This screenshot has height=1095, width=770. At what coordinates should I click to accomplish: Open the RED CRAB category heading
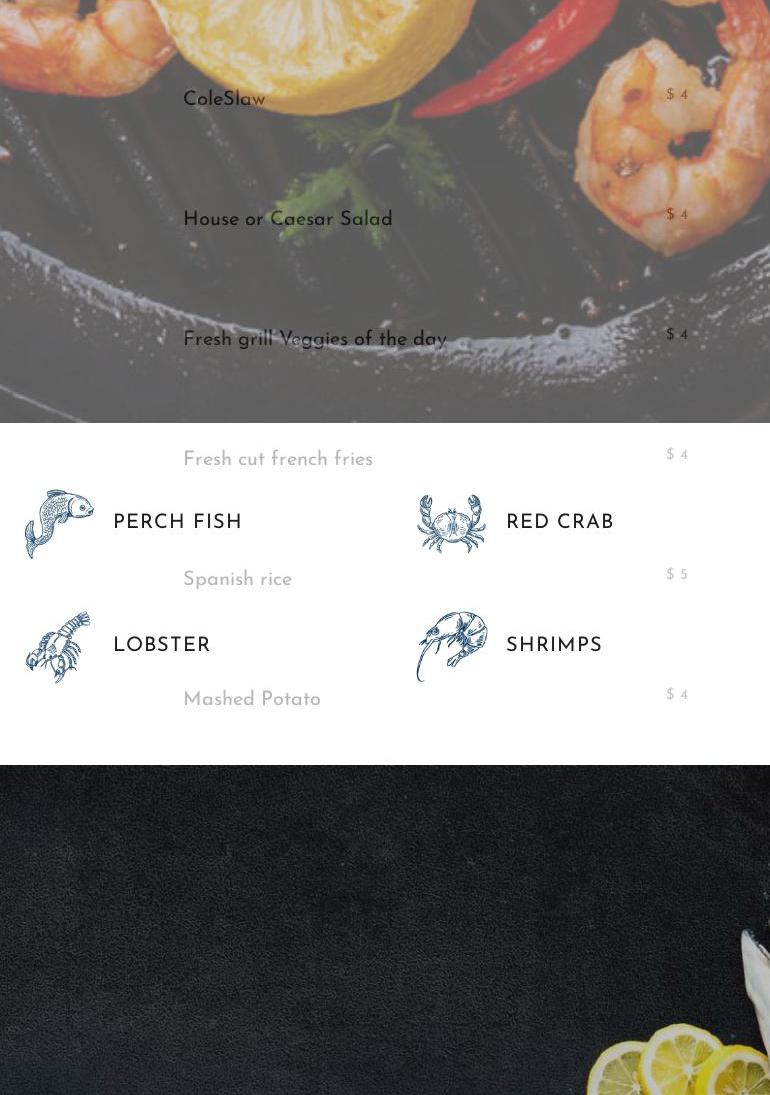pos(560,522)
